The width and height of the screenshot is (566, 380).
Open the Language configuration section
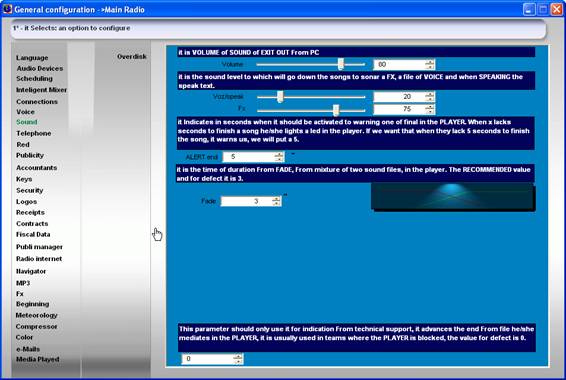coord(32,58)
